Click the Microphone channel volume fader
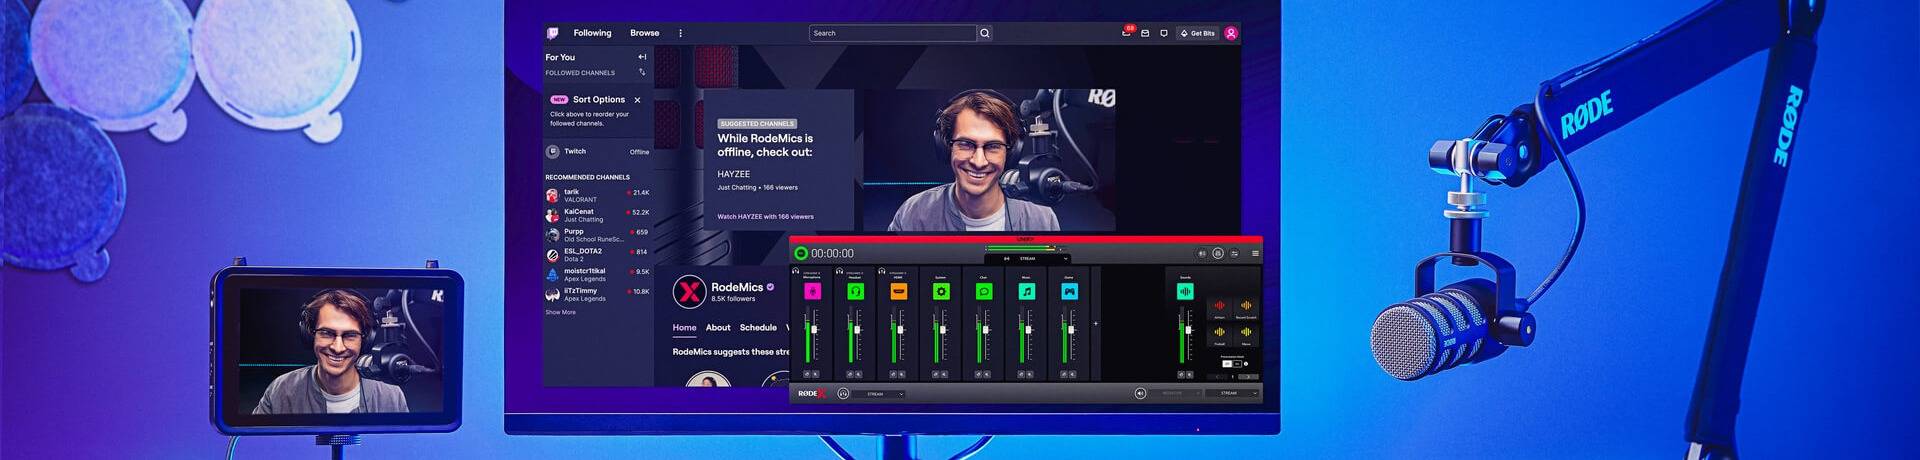Image resolution: width=1920 pixels, height=460 pixels. (814, 329)
